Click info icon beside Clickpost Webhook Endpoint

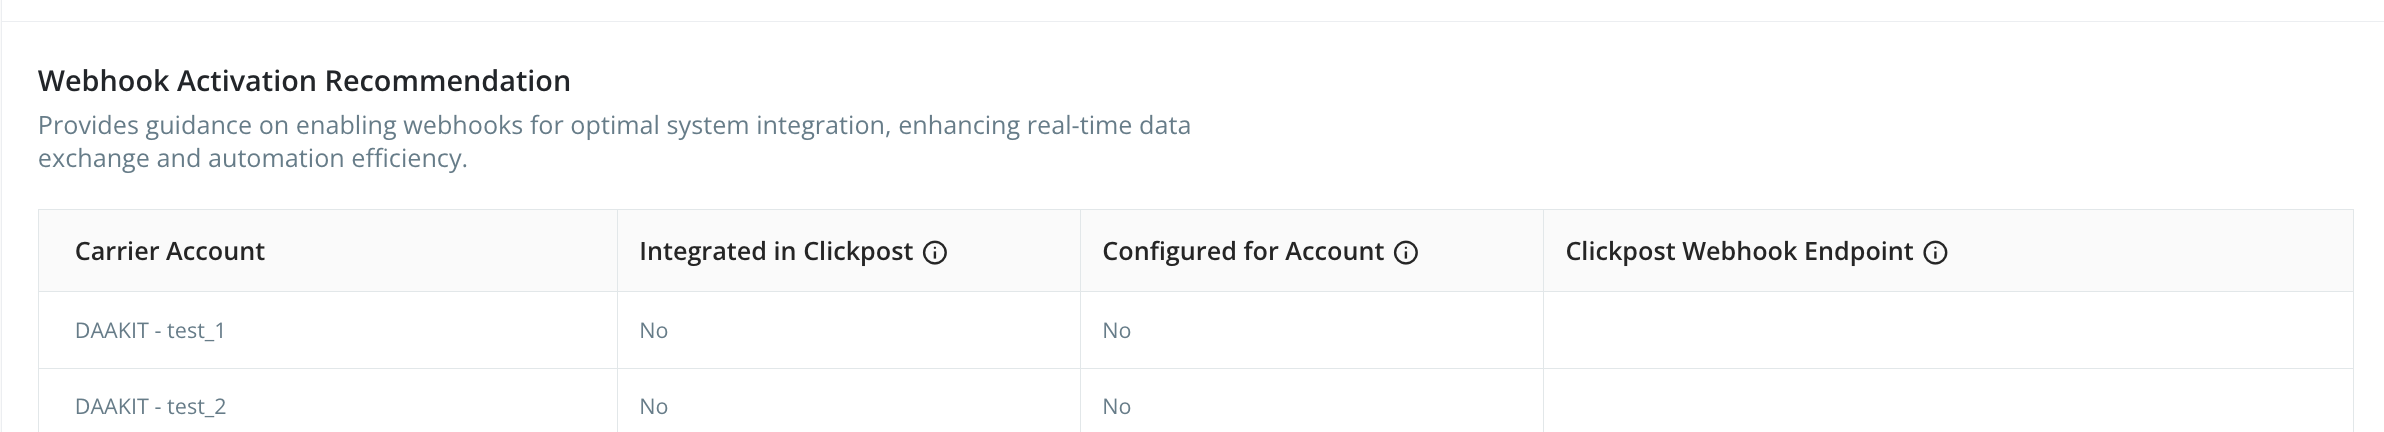point(1936,252)
